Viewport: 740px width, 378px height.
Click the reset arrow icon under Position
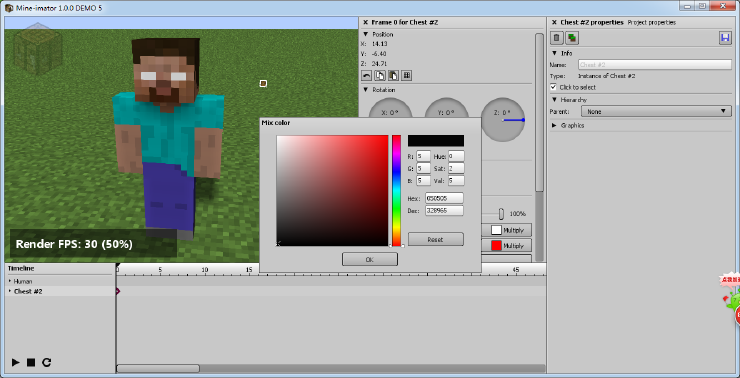tap(367, 76)
